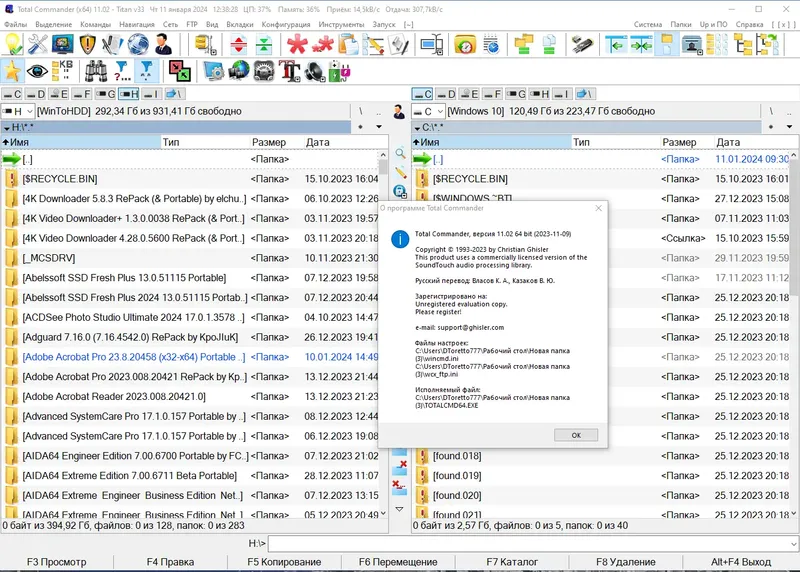Open left panel directory history arrow

click(x=379, y=127)
